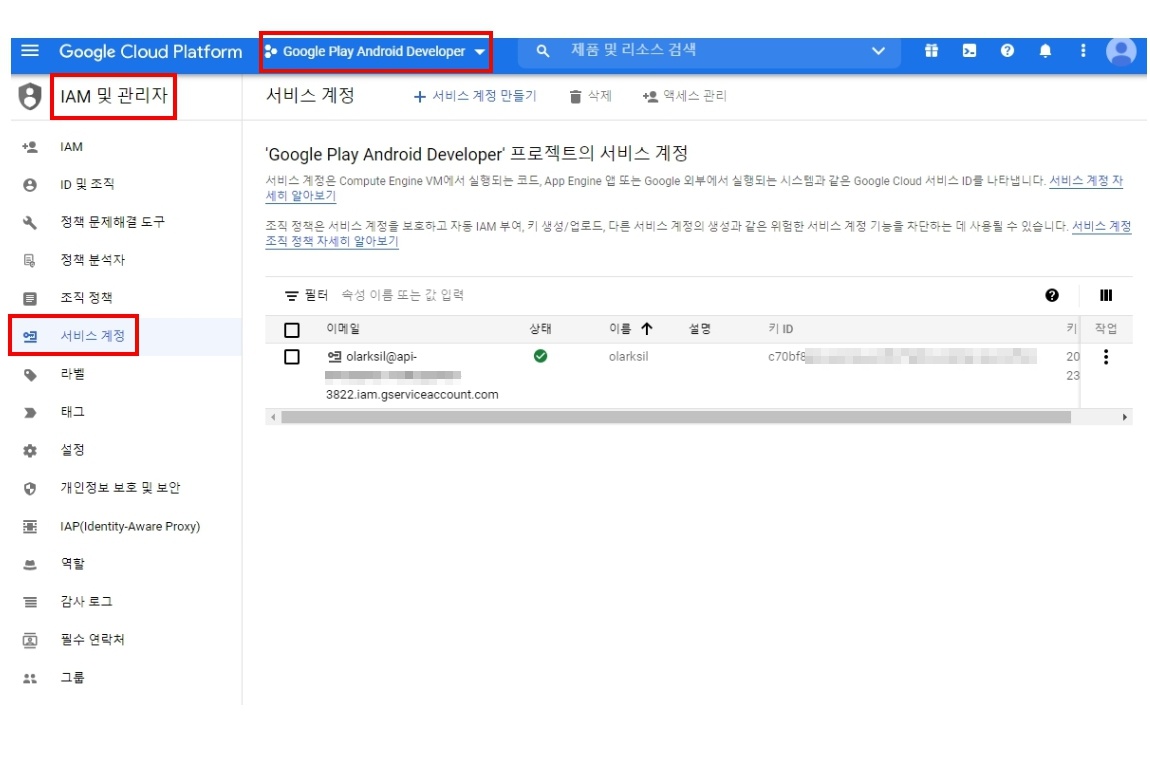Open the Google Play Android Developer project selector
This screenshot has height=766, width=1150.
(x=375, y=51)
